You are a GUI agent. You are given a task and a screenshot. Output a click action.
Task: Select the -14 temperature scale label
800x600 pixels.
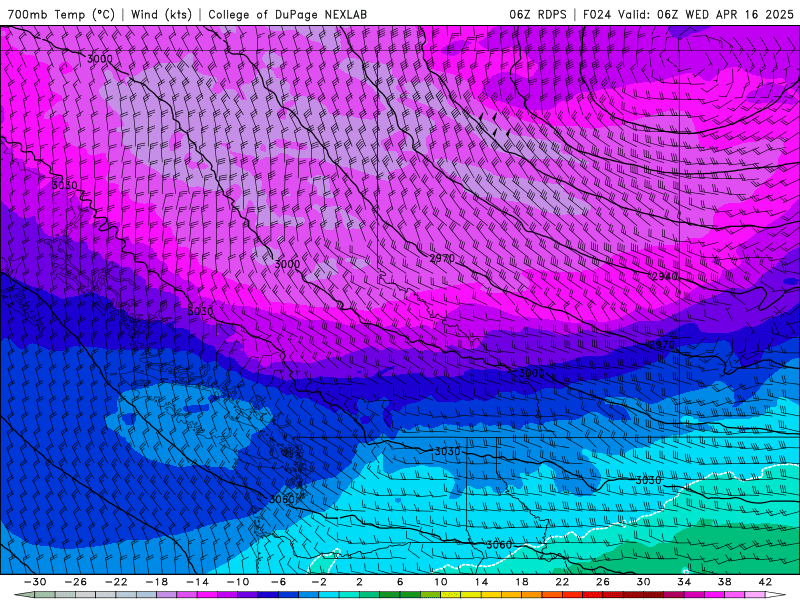[x=197, y=582]
